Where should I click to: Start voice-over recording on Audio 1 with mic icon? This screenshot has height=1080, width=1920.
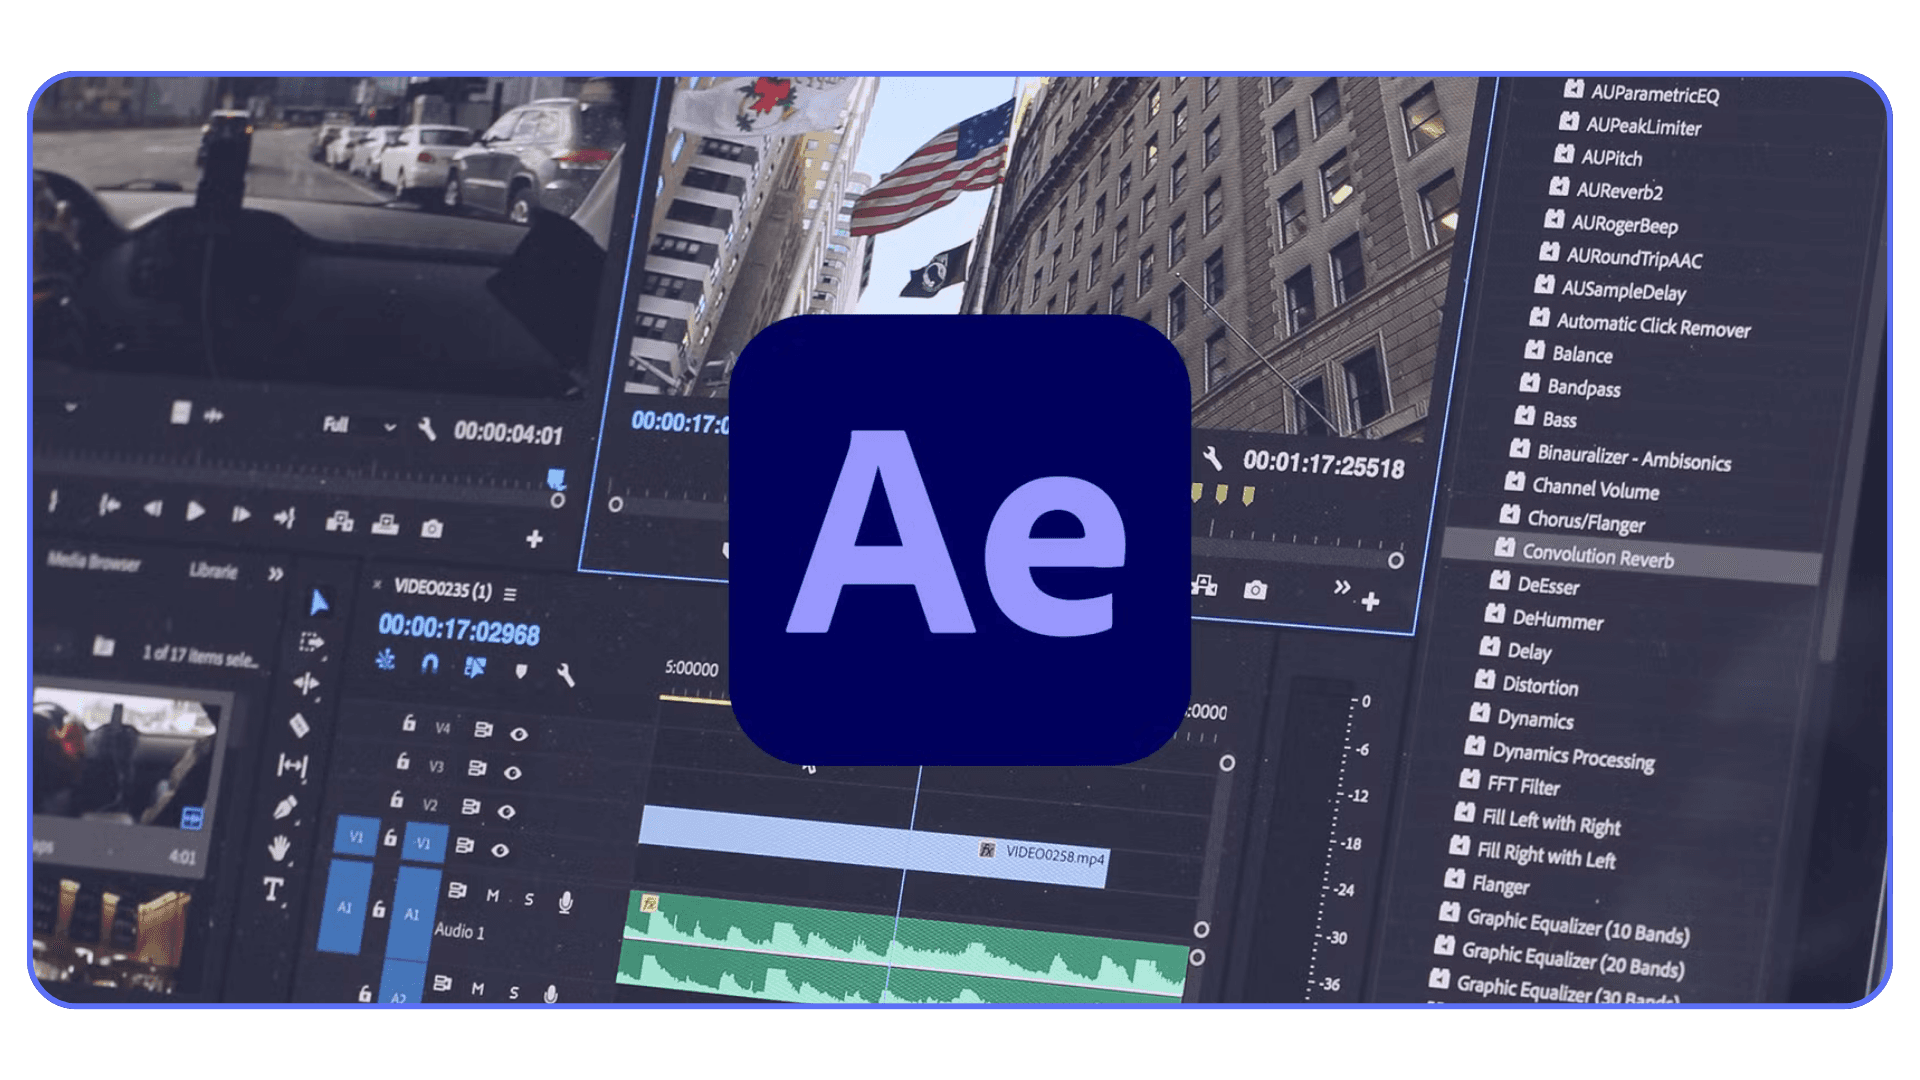(567, 904)
